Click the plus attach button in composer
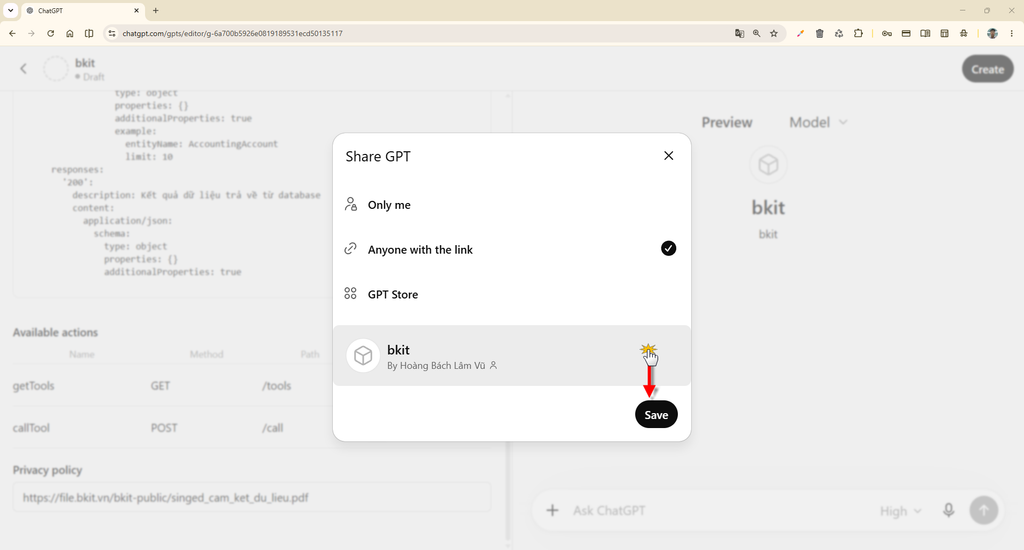Viewport: 1024px width, 550px height. [x=552, y=510]
